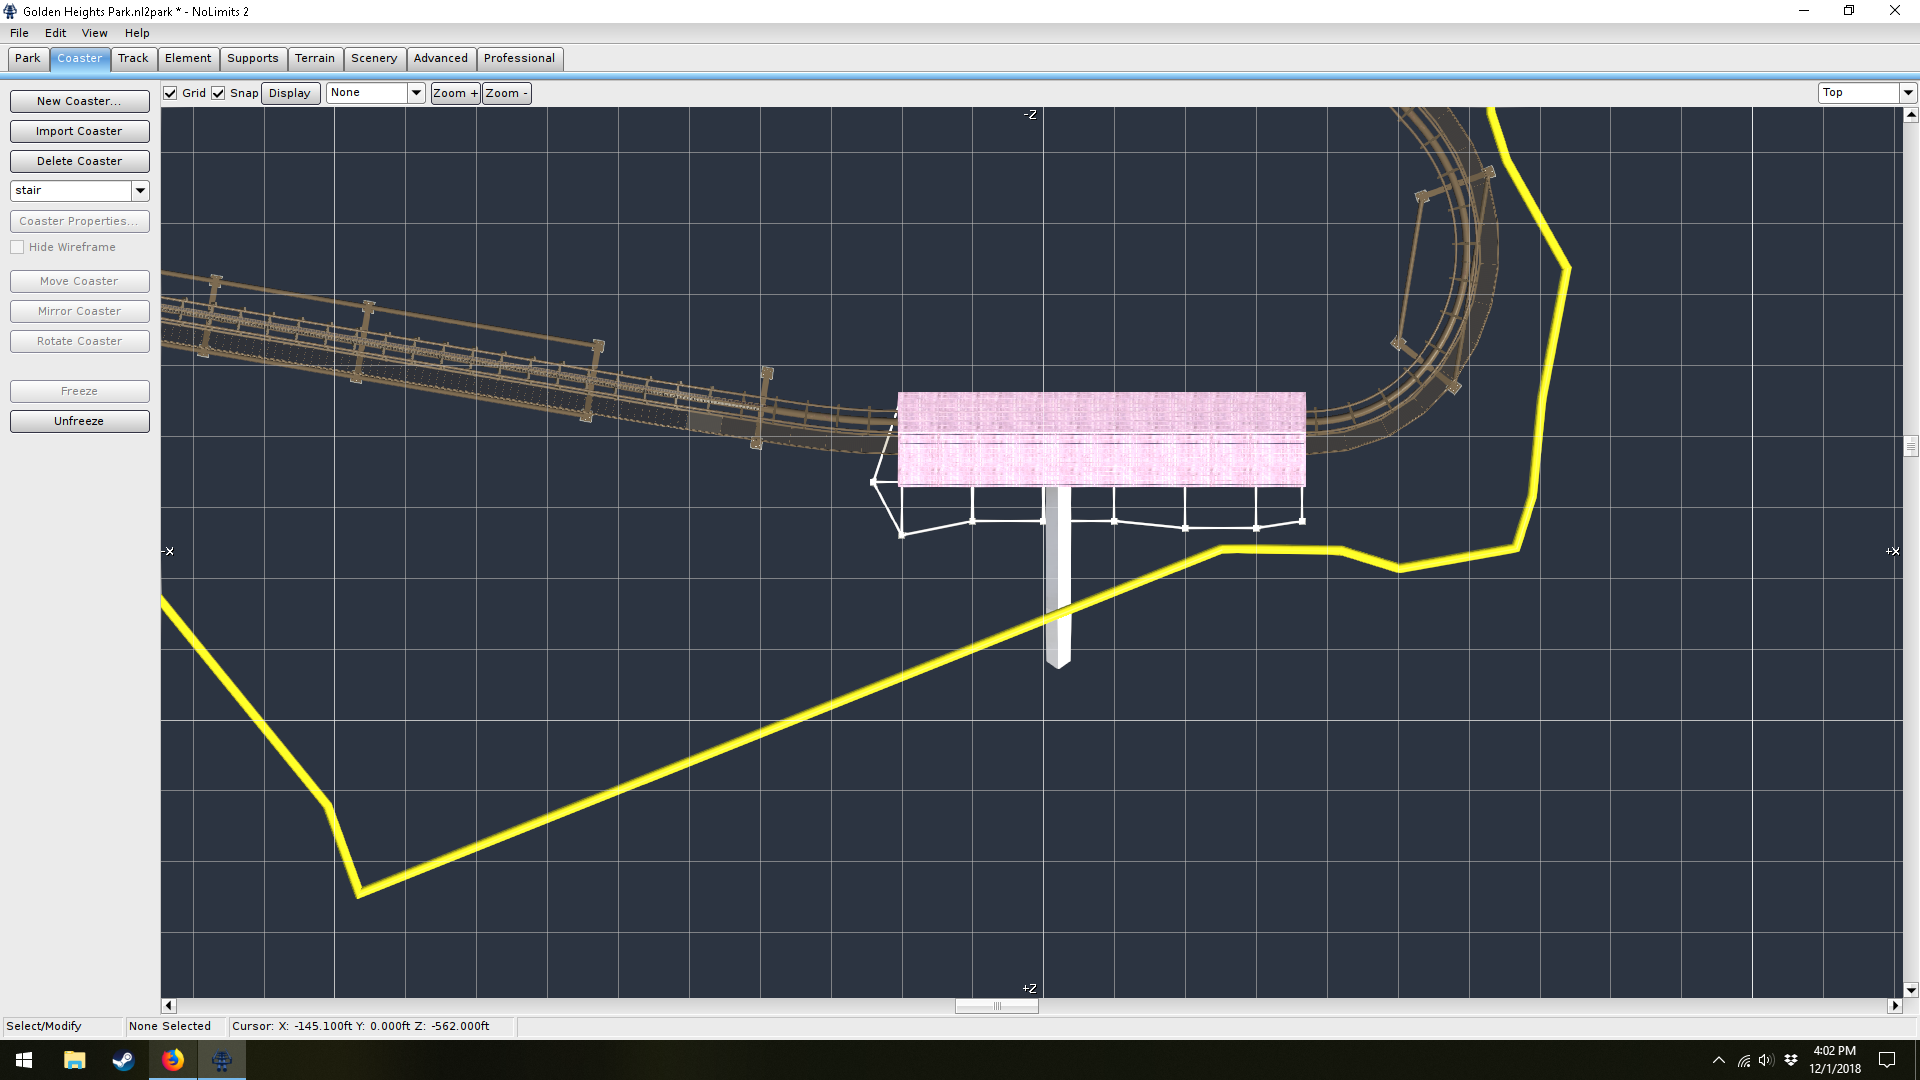This screenshot has height=1080, width=1920.
Task: Open File Explorer taskbar icon
Action: 74,1060
